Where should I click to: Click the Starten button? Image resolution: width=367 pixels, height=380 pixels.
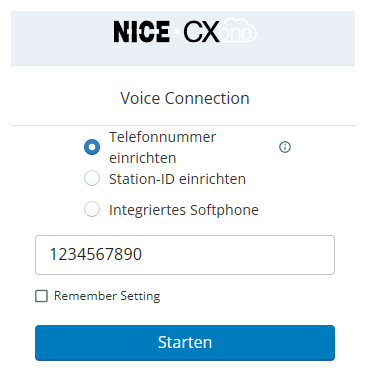185,343
